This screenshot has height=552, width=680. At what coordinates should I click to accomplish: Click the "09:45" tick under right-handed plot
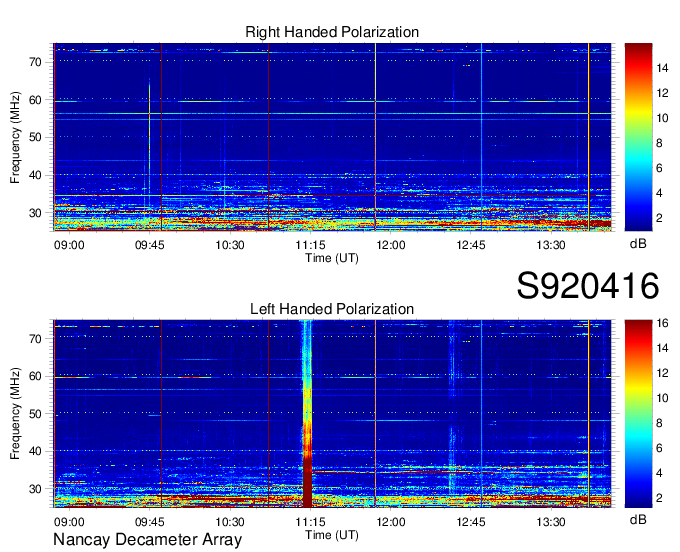[150, 245]
